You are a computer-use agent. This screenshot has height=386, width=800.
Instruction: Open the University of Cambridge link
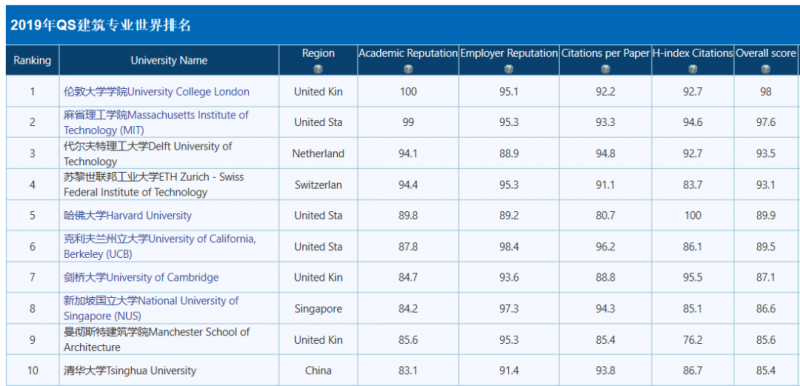pos(141,277)
